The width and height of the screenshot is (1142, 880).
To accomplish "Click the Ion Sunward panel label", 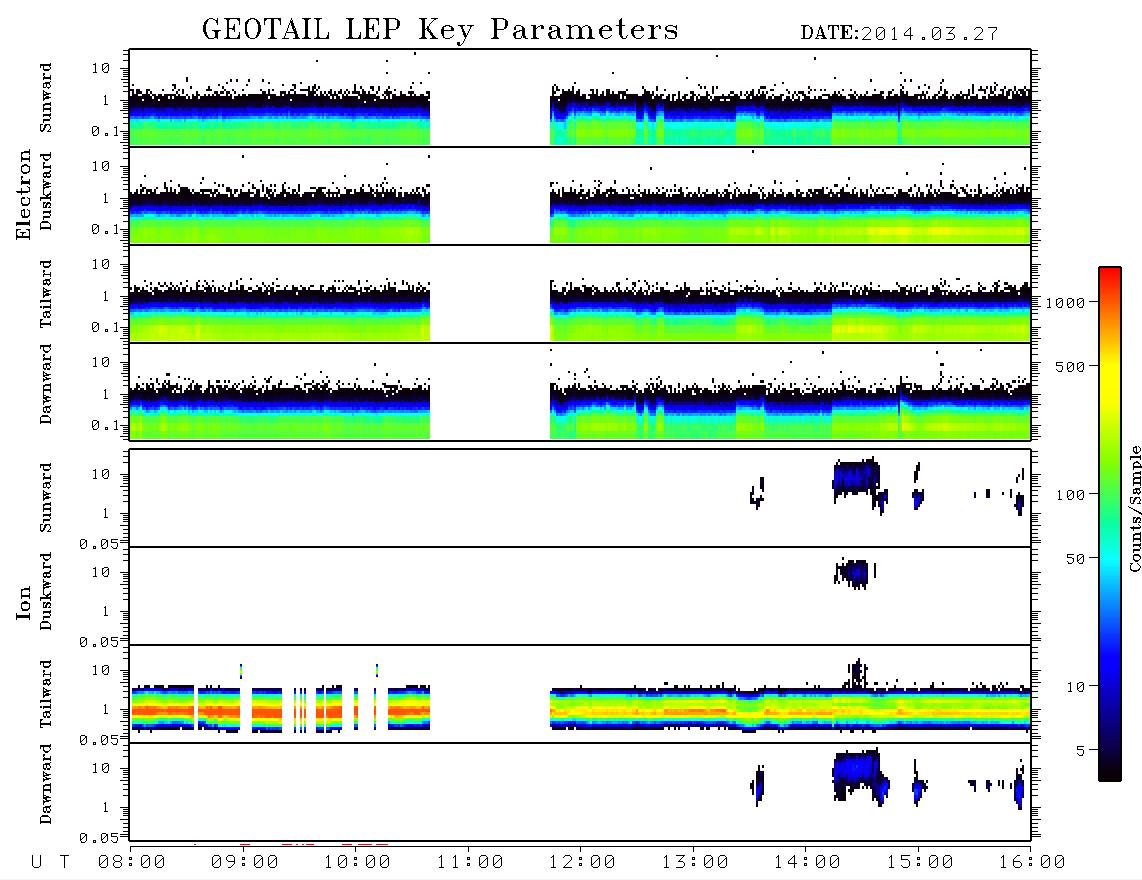I will [x=46, y=498].
